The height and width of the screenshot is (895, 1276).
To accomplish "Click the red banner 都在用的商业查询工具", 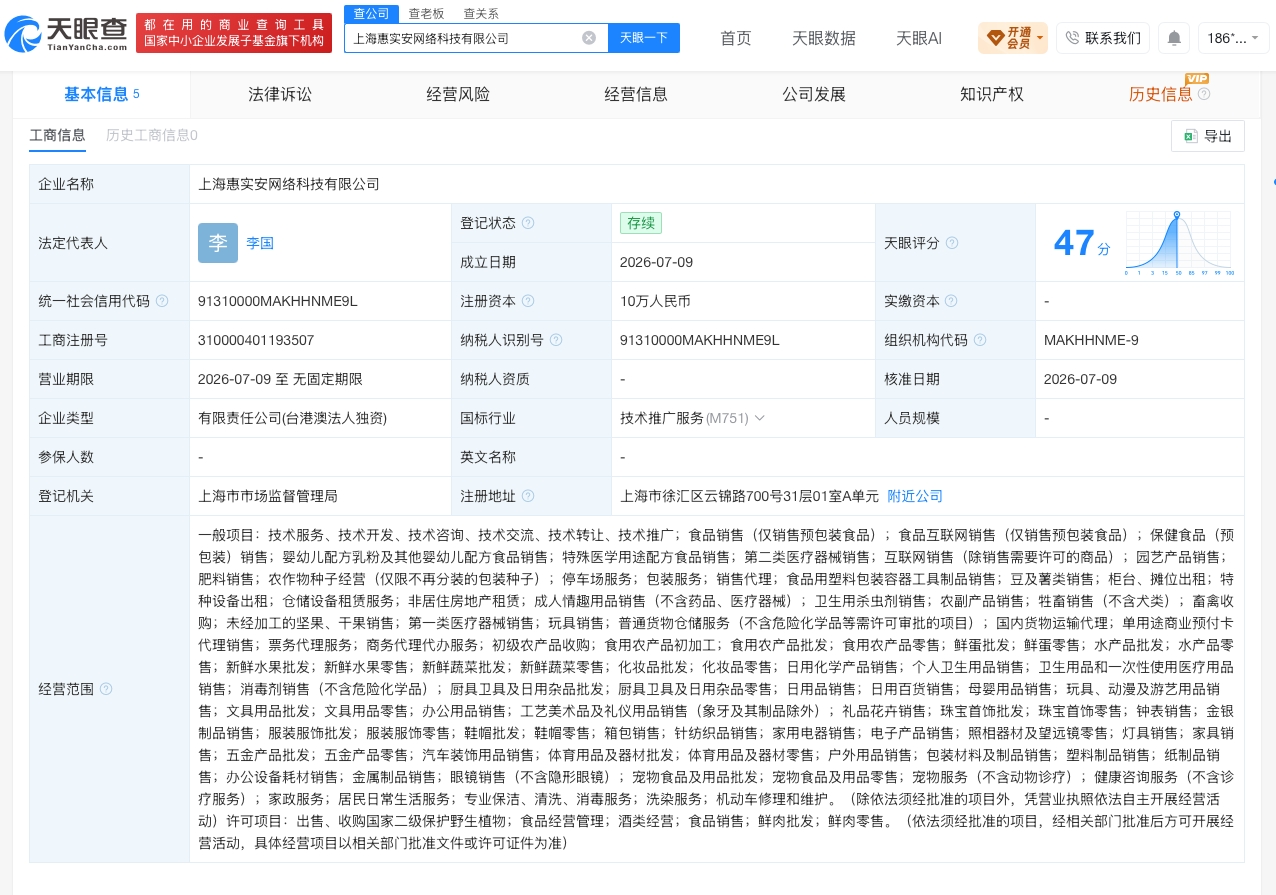I will [234, 33].
